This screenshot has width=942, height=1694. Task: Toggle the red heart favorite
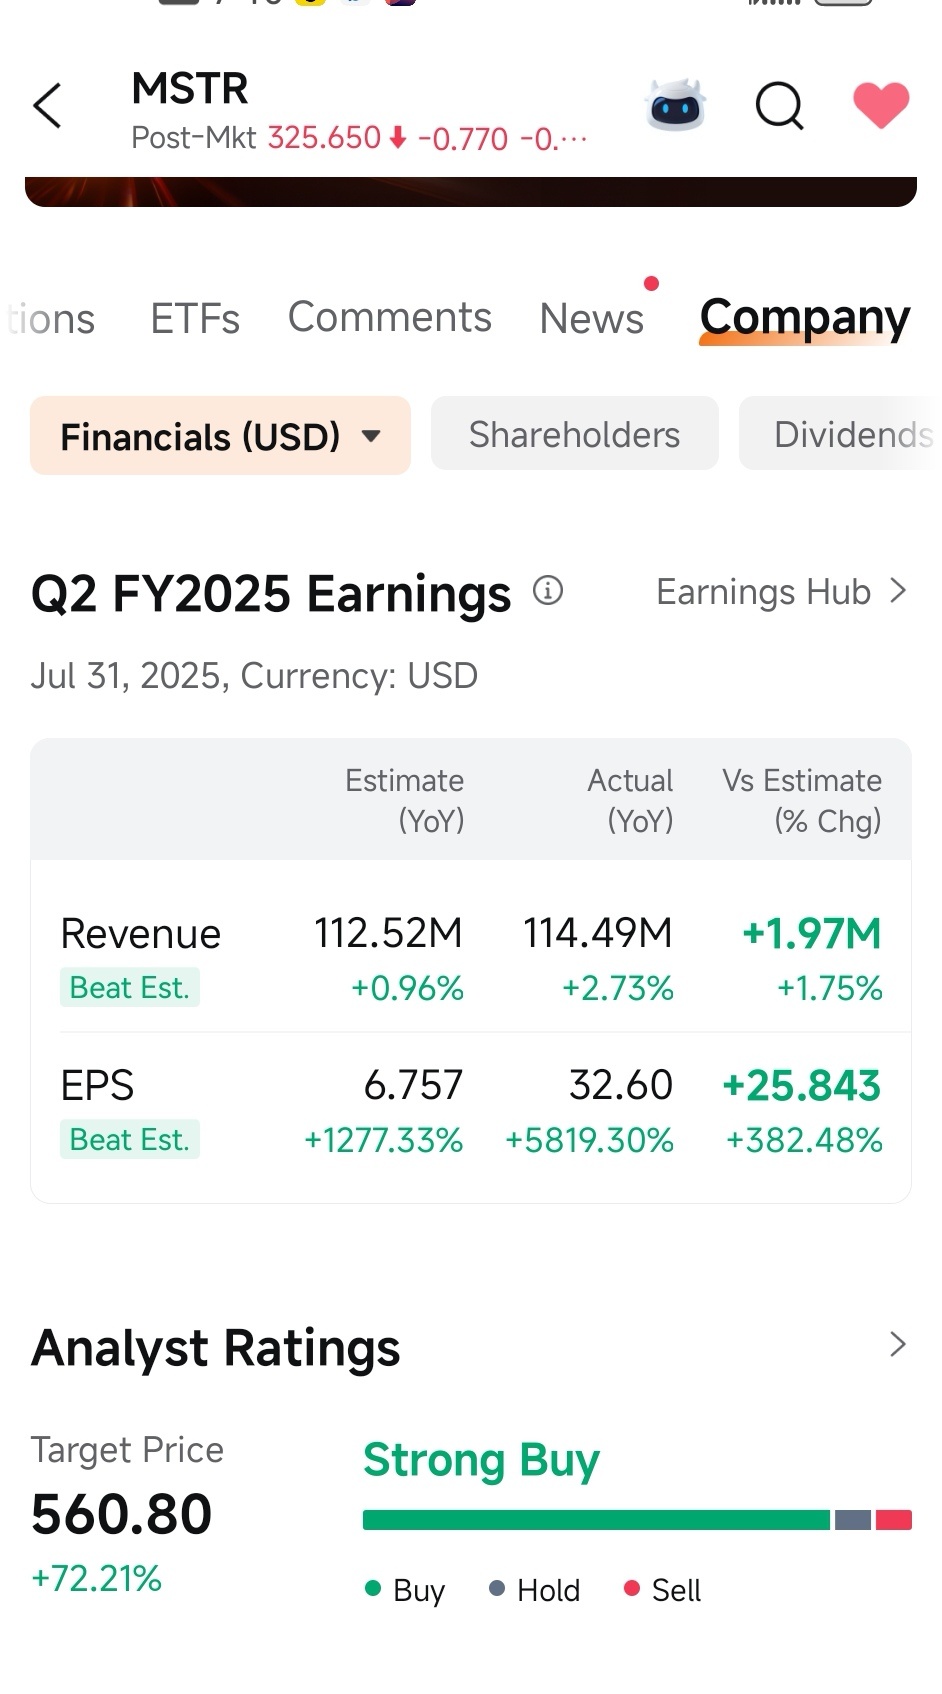(x=880, y=105)
